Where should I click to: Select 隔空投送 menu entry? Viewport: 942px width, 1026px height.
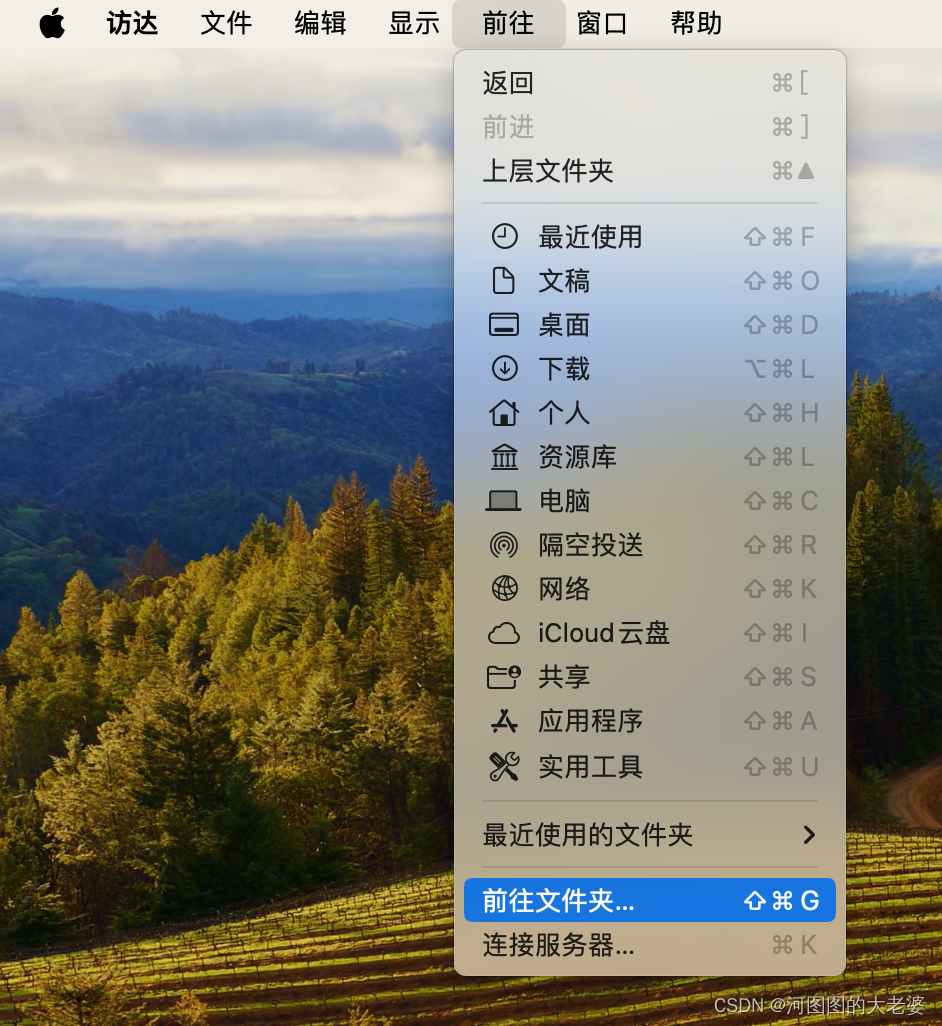650,545
